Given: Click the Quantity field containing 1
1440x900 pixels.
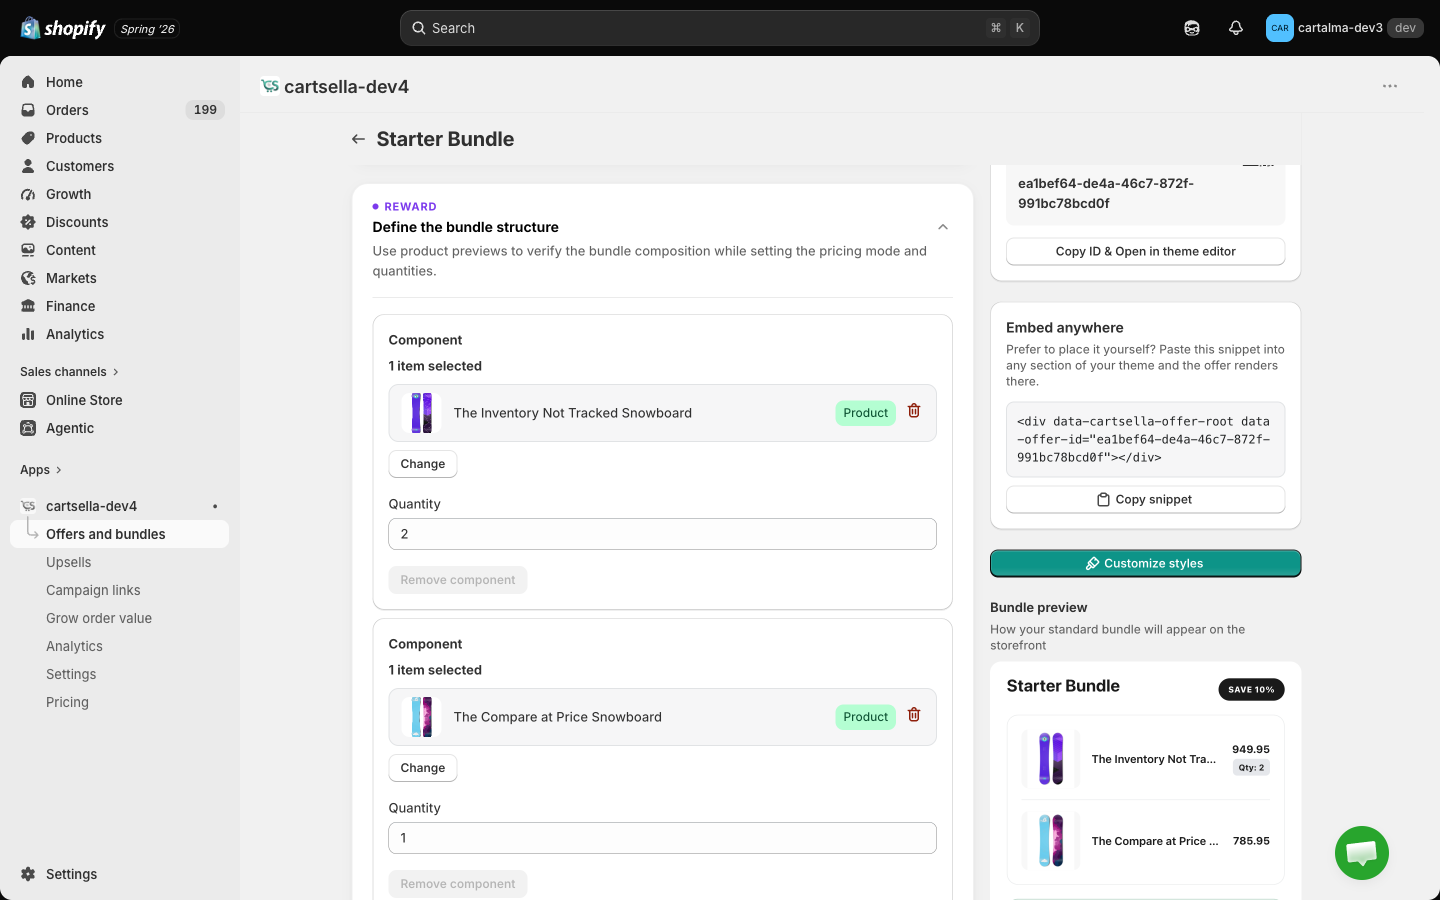Looking at the screenshot, I should tap(662, 838).
